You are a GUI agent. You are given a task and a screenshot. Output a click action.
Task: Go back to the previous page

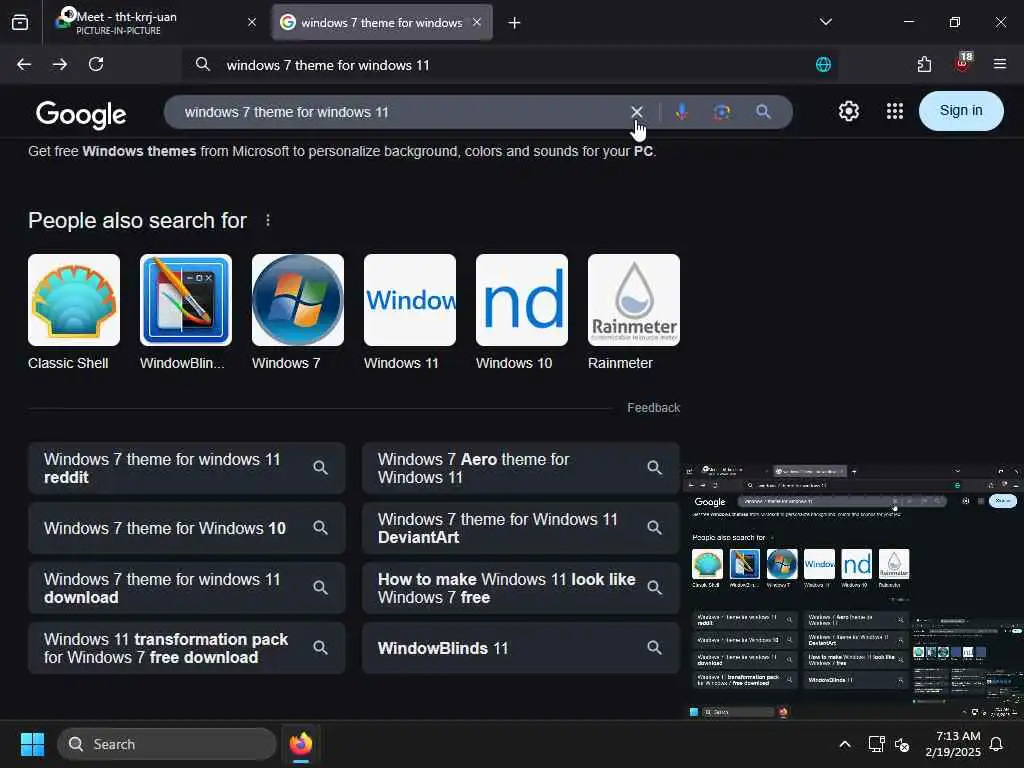[x=24, y=65]
